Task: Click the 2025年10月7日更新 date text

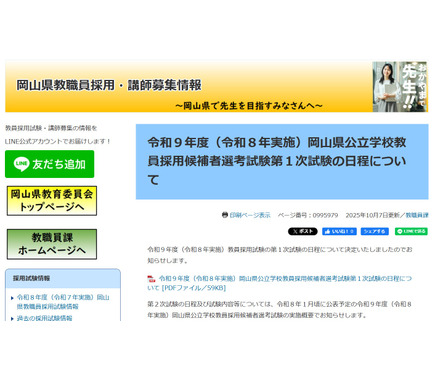Action: click(372, 215)
